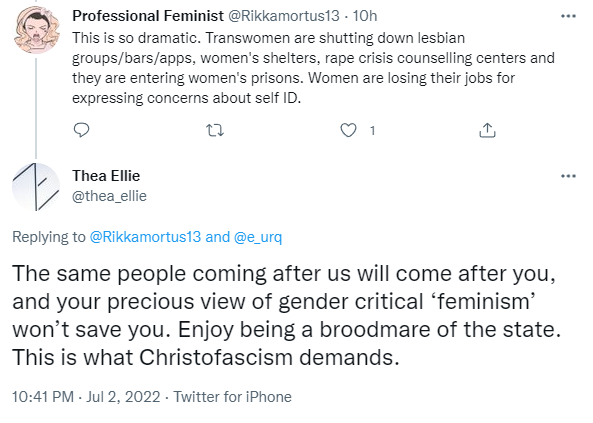Select the Christofascism reply tweet text
This screenshot has height=423, width=593.
point(286,315)
